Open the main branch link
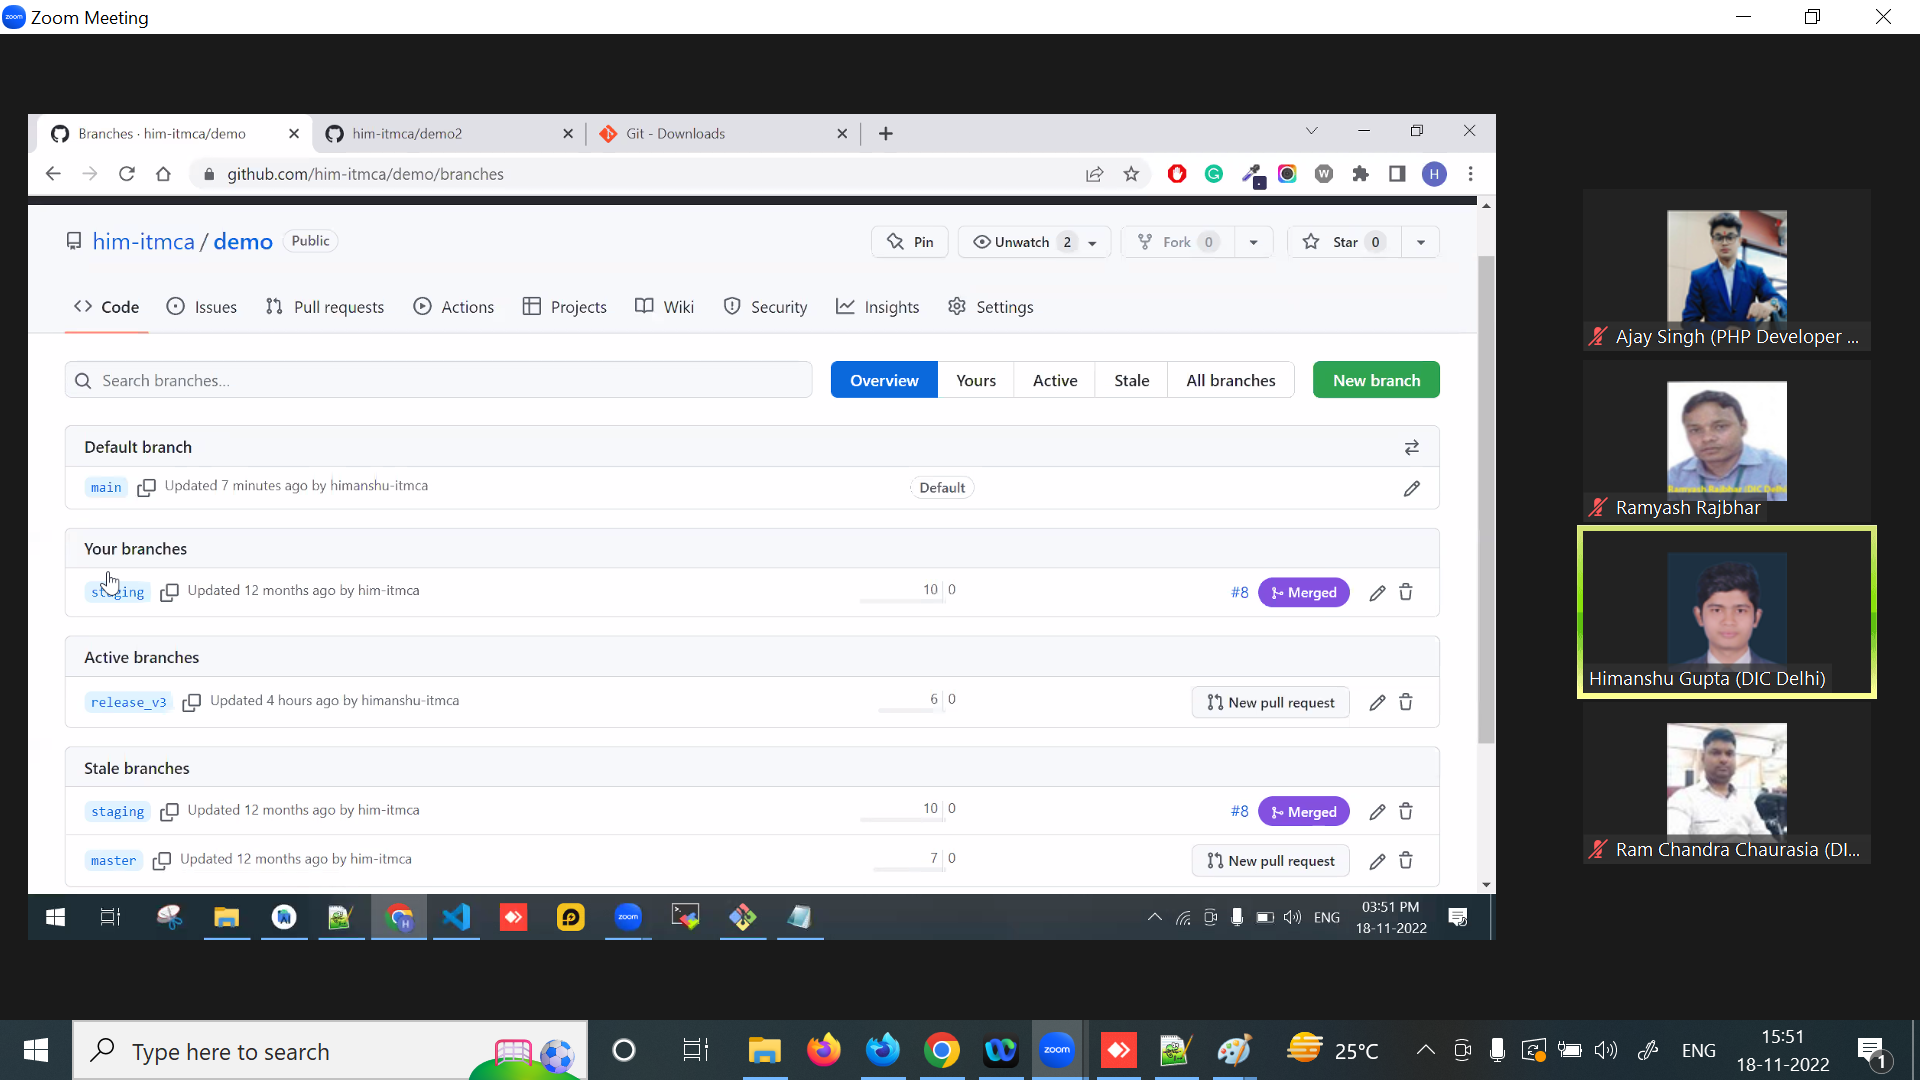 pos(106,488)
